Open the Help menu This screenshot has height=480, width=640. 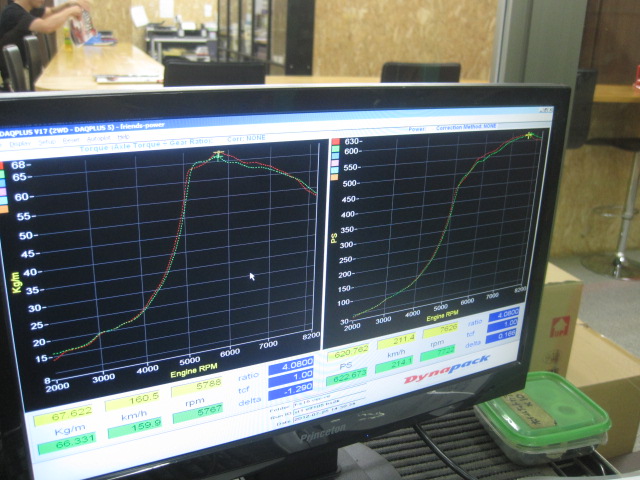[123, 137]
